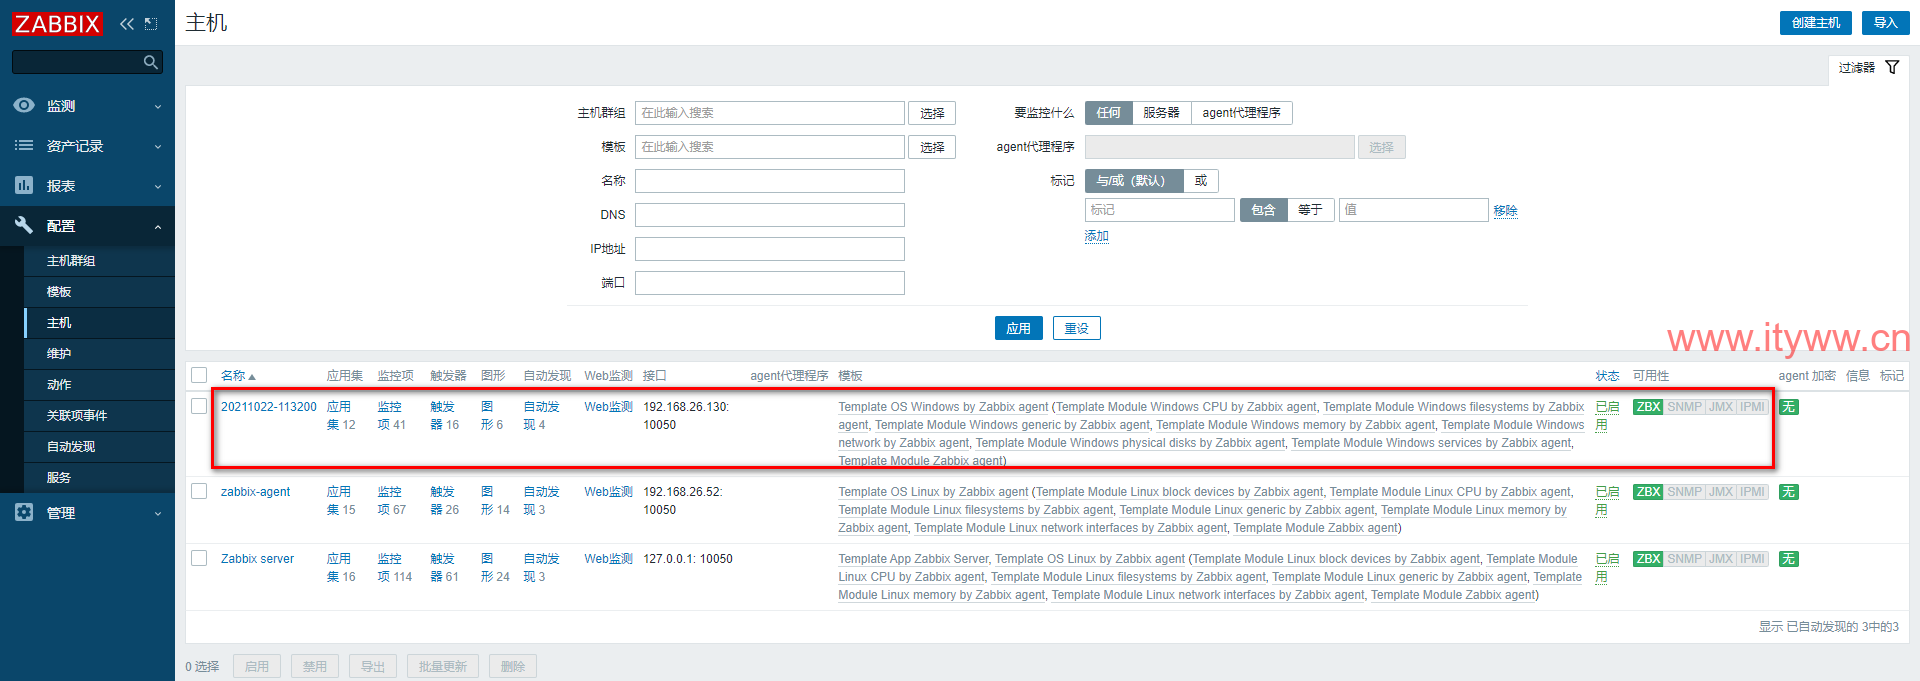Toggle kiosk mode icon beside sidebar collapse
The image size is (1920, 681).
tap(151, 23)
